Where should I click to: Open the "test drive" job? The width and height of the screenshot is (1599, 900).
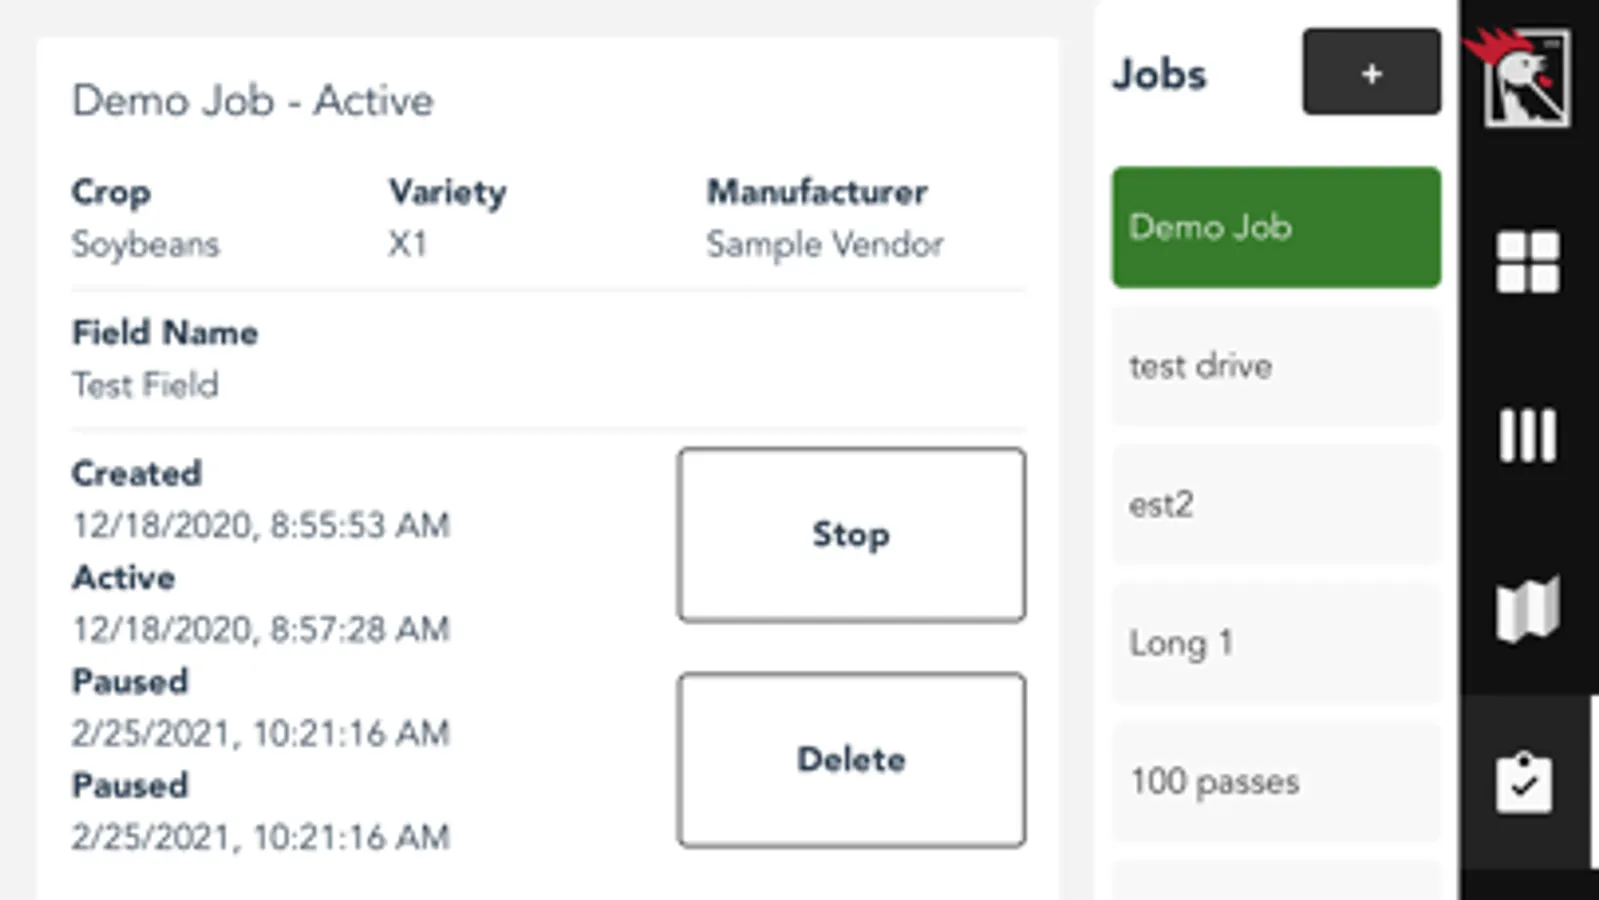[1276, 366]
